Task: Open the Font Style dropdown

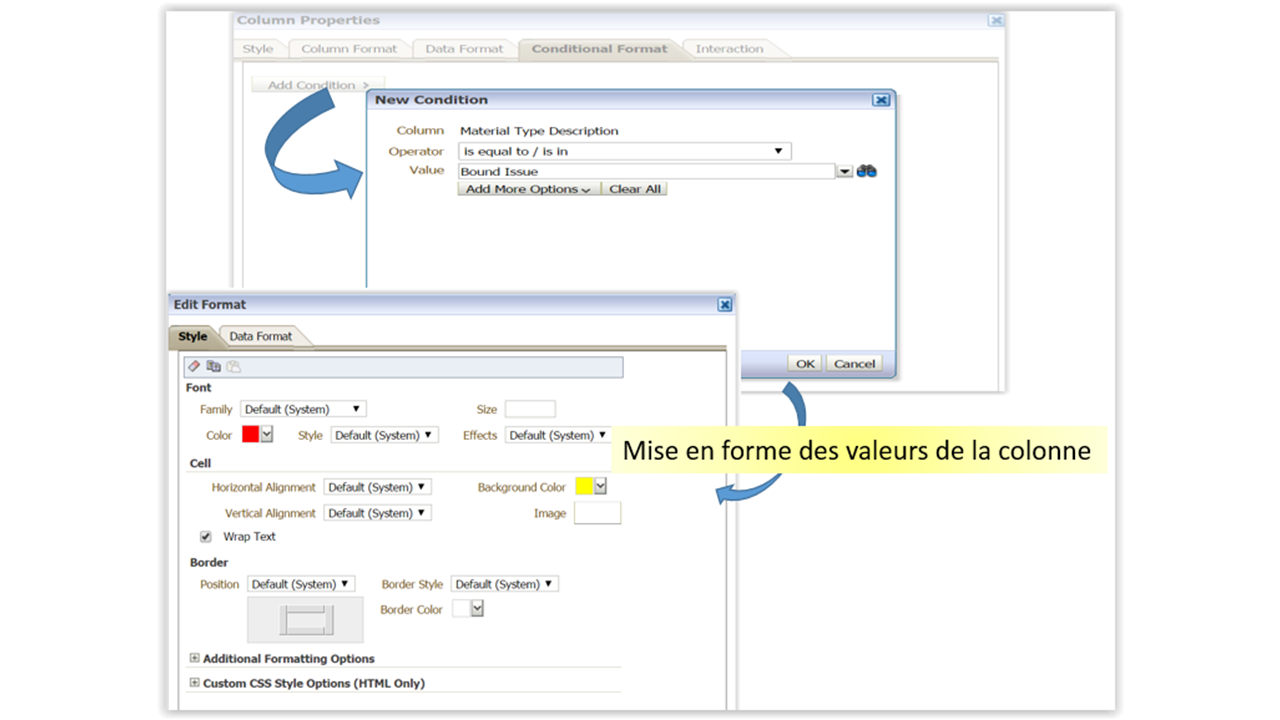Action: (x=384, y=435)
